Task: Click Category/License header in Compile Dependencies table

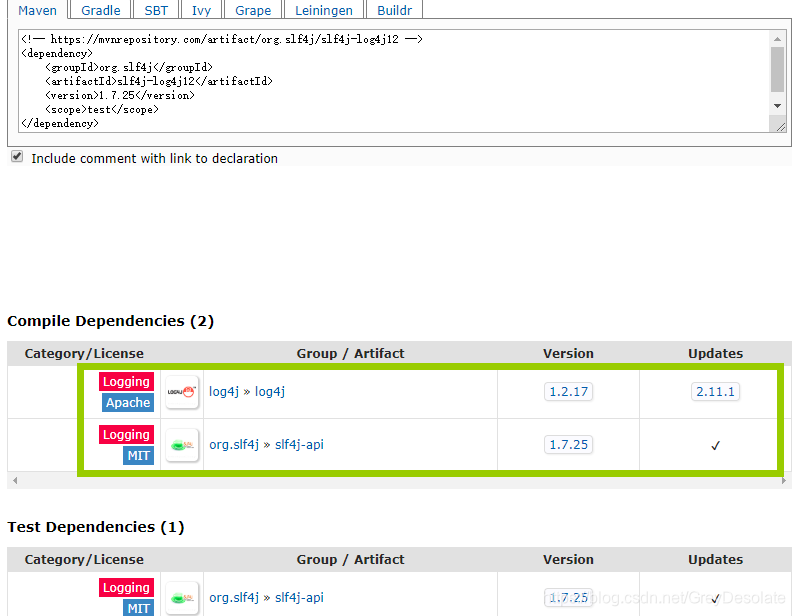Action: tap(84, 353)
